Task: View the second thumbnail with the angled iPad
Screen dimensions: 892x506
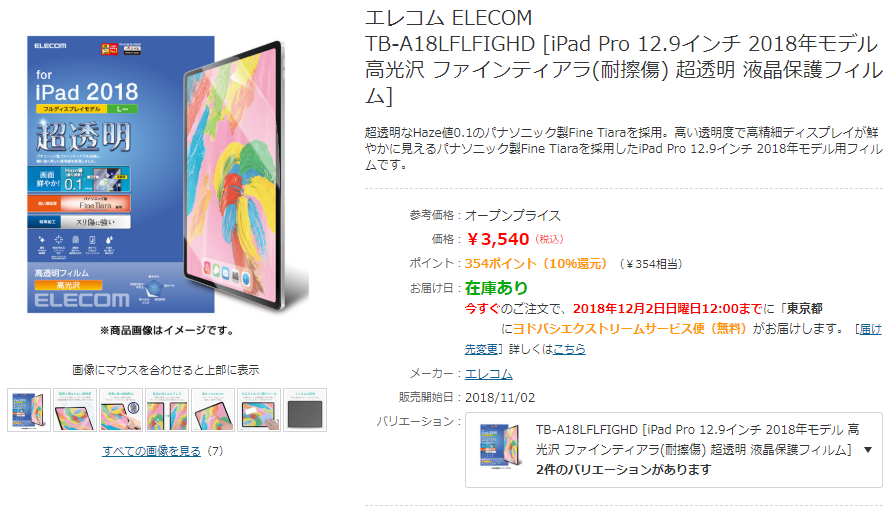Action: (x=75, y=410)
